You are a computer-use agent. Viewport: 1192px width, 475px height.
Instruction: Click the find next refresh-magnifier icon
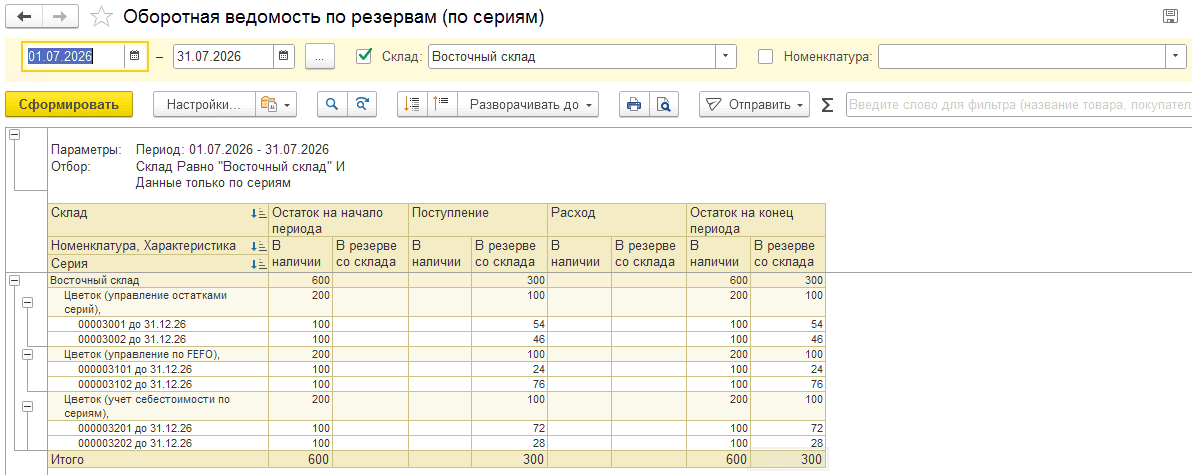coord(363,105)
